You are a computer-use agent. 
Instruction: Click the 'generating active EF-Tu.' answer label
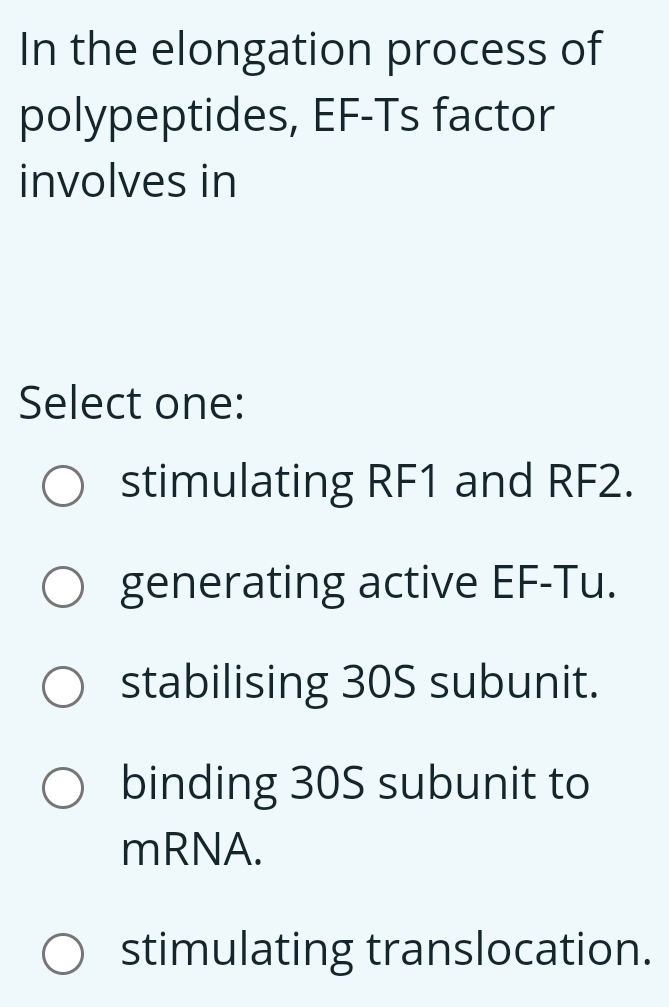369,584
